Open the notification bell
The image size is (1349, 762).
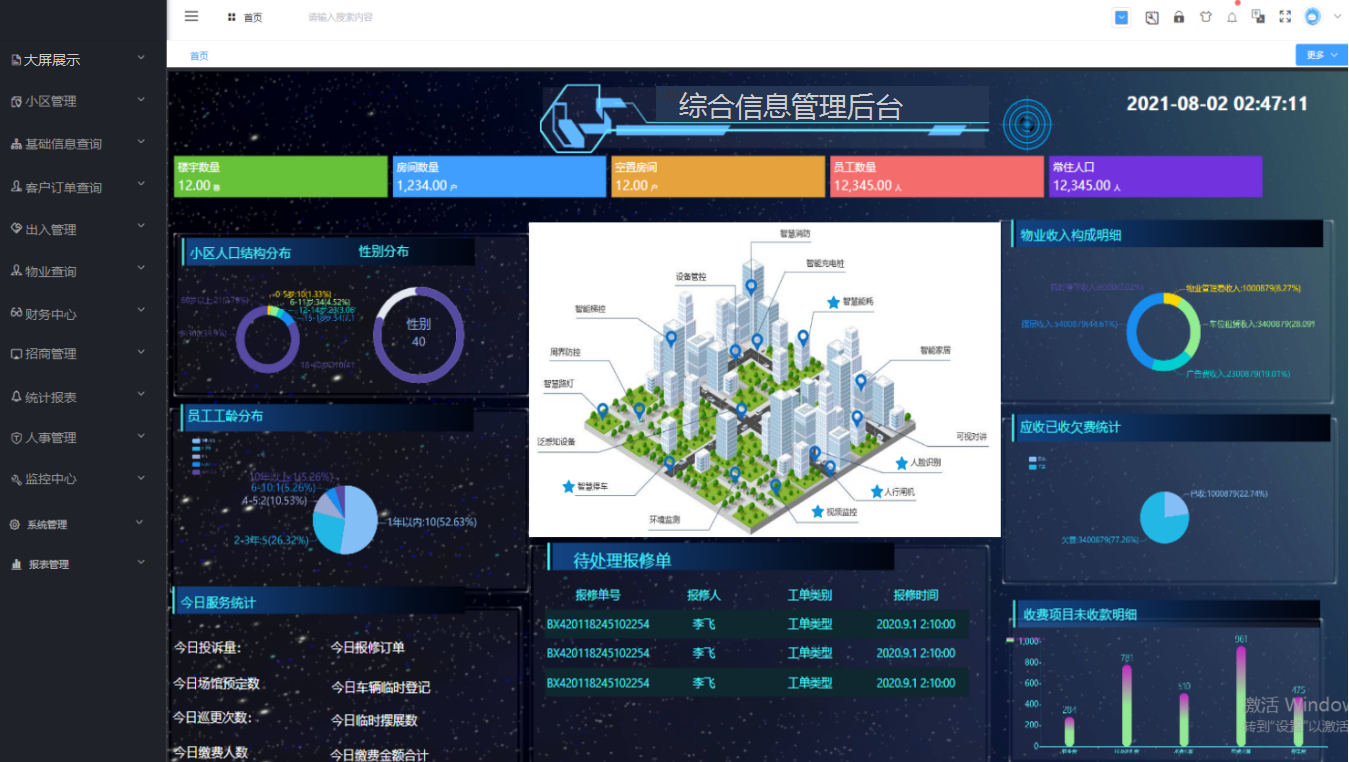pos(1232,17)
